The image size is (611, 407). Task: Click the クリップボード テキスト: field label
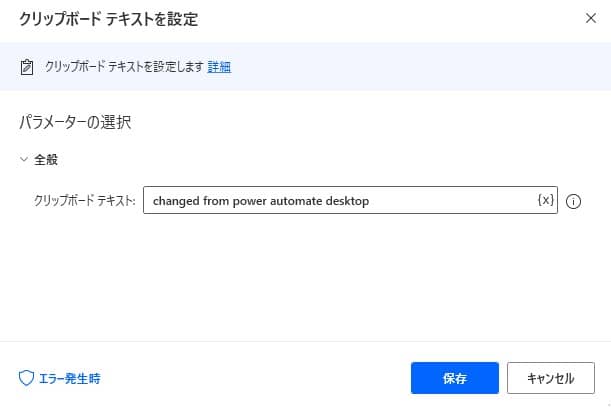point(84,201)
